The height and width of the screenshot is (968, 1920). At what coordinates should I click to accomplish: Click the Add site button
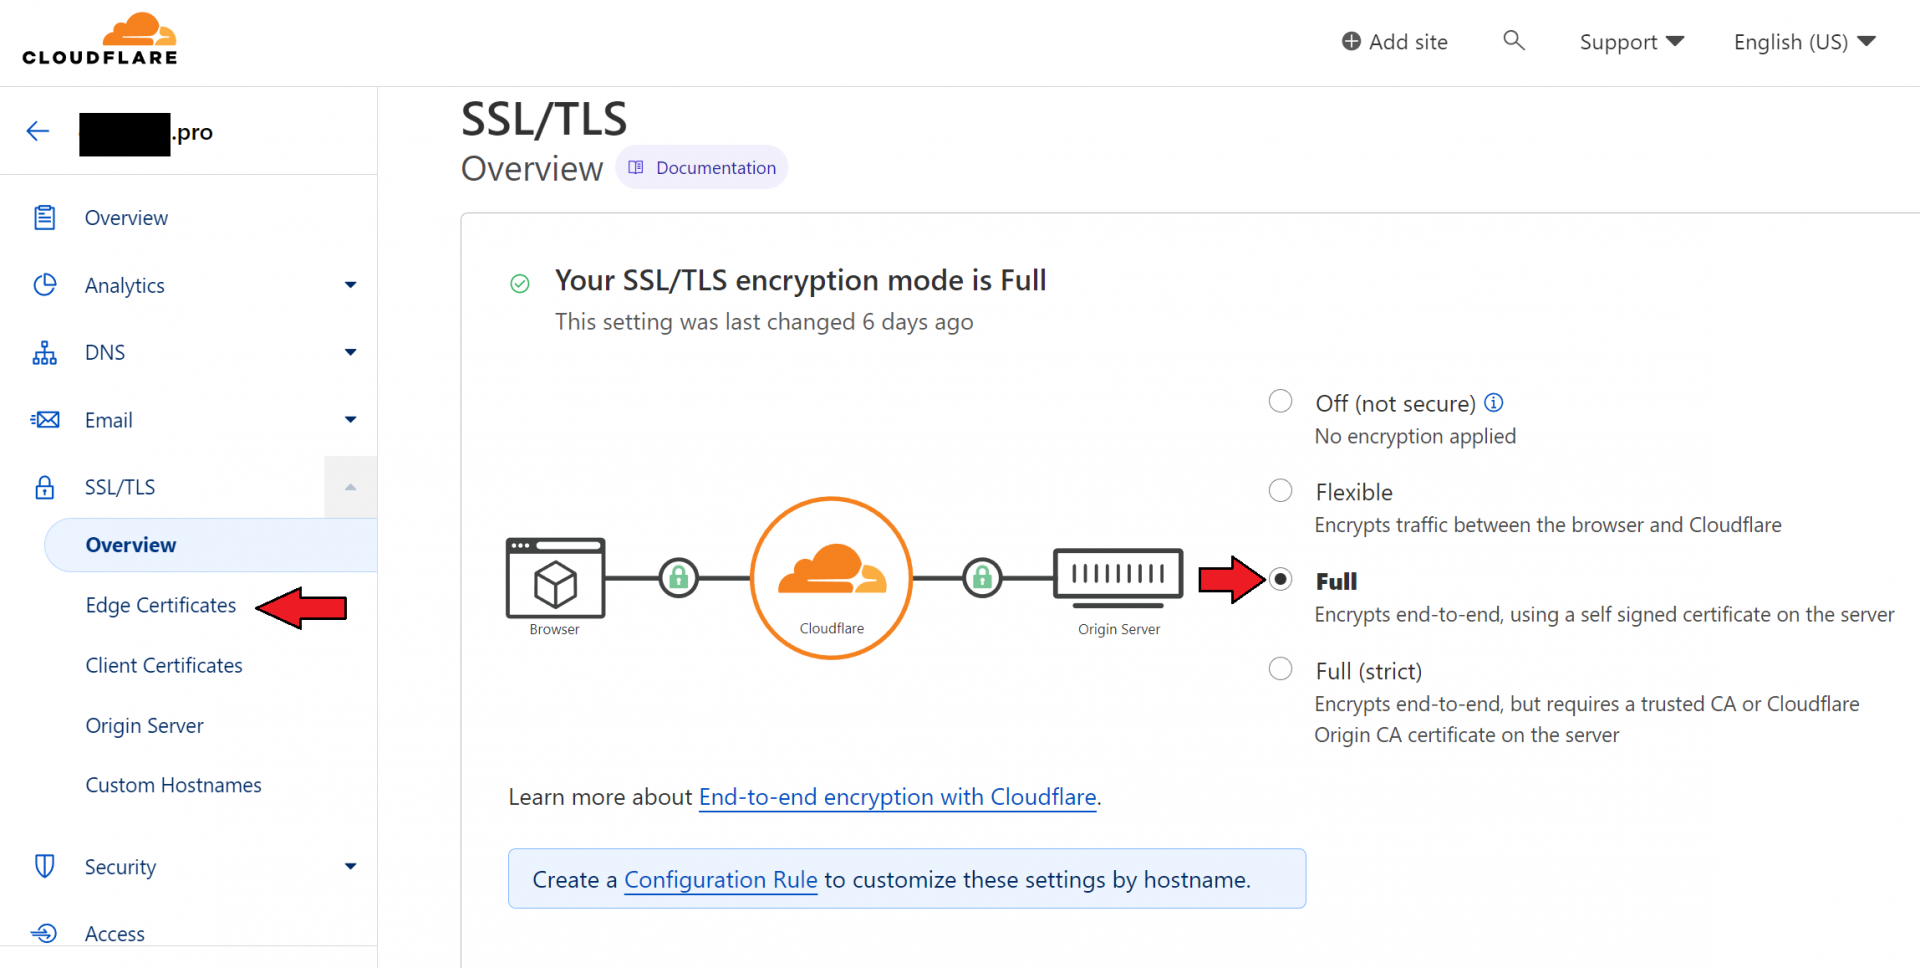(1395, 42)
